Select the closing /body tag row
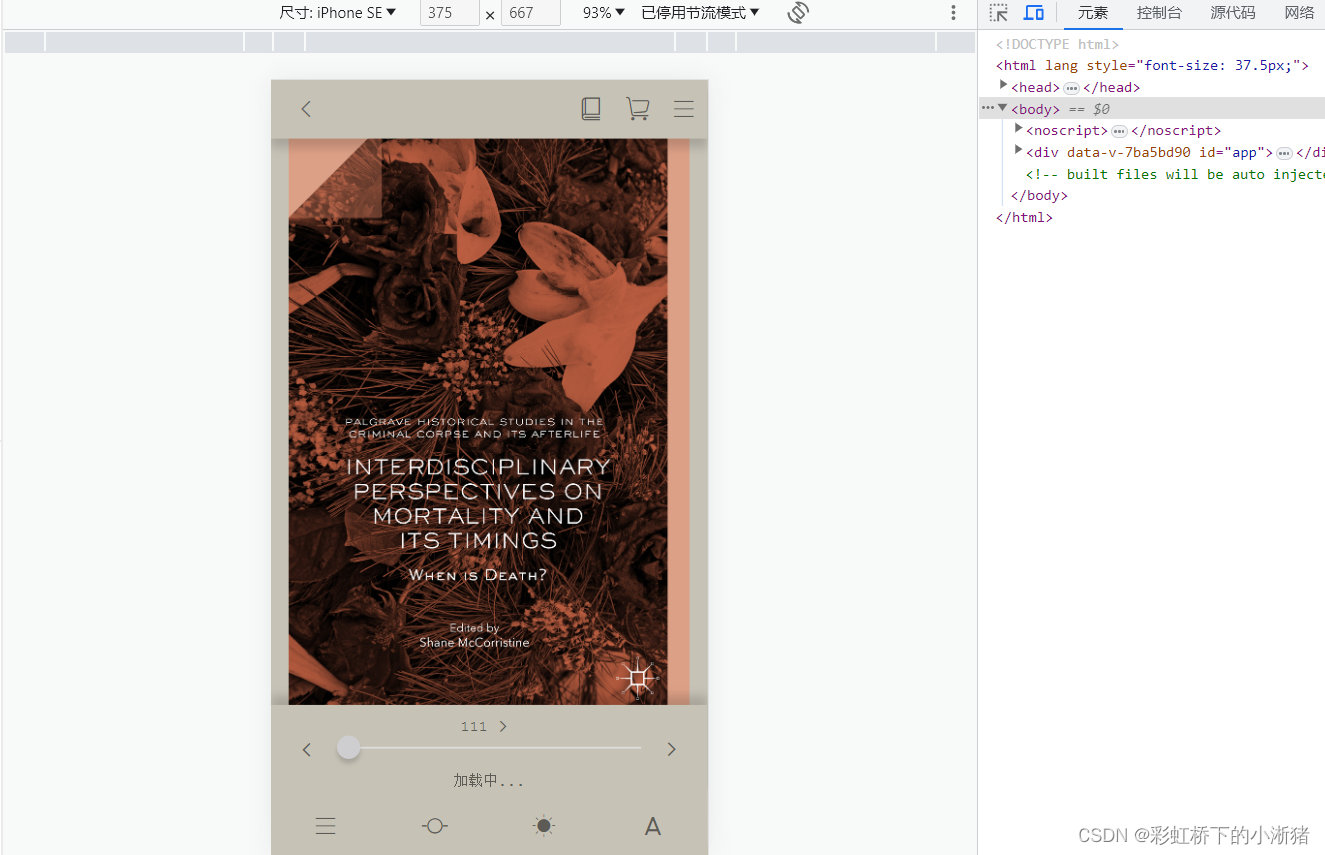 [1152, 196]
